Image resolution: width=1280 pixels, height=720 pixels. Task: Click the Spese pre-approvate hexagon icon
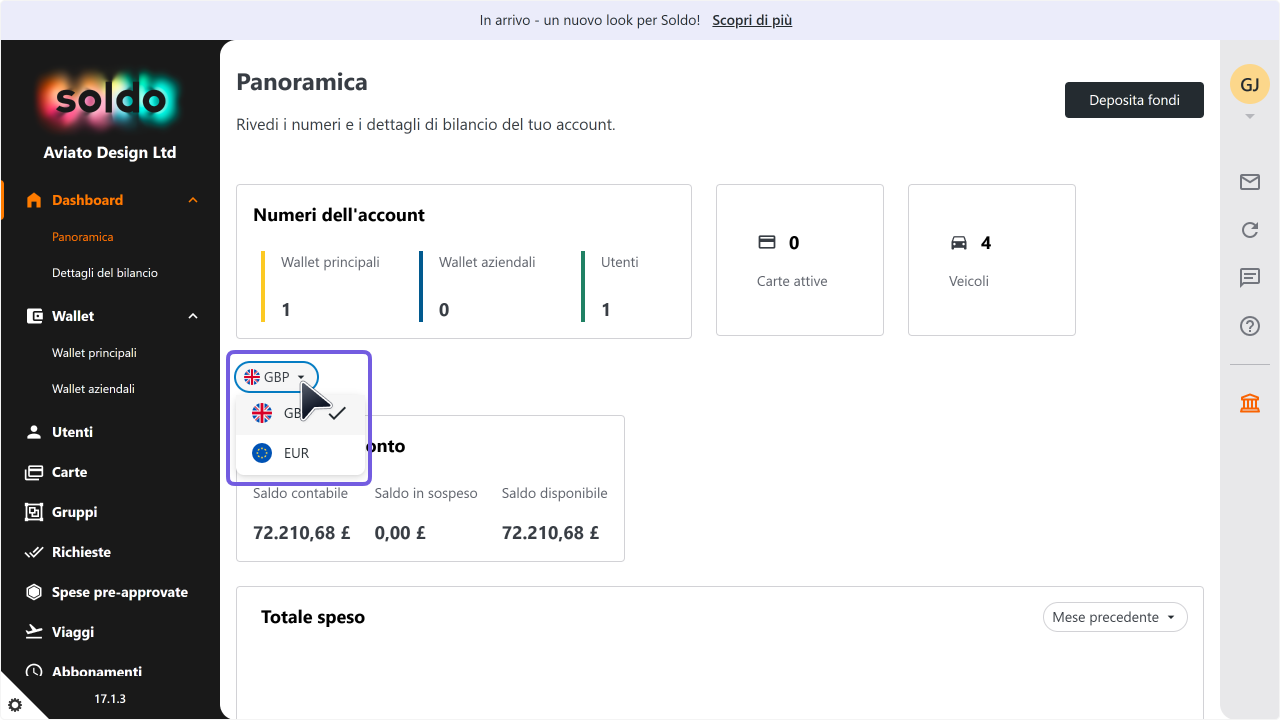(34, 592)
